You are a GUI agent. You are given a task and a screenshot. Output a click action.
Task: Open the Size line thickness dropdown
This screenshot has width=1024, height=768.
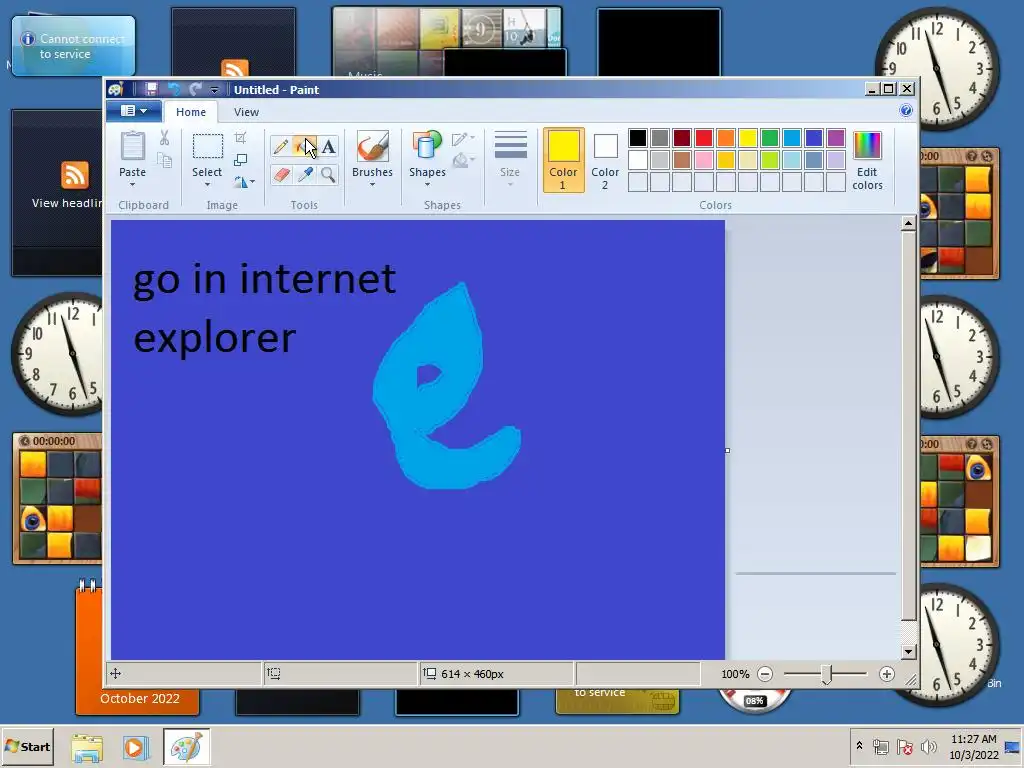click(510, 160)
